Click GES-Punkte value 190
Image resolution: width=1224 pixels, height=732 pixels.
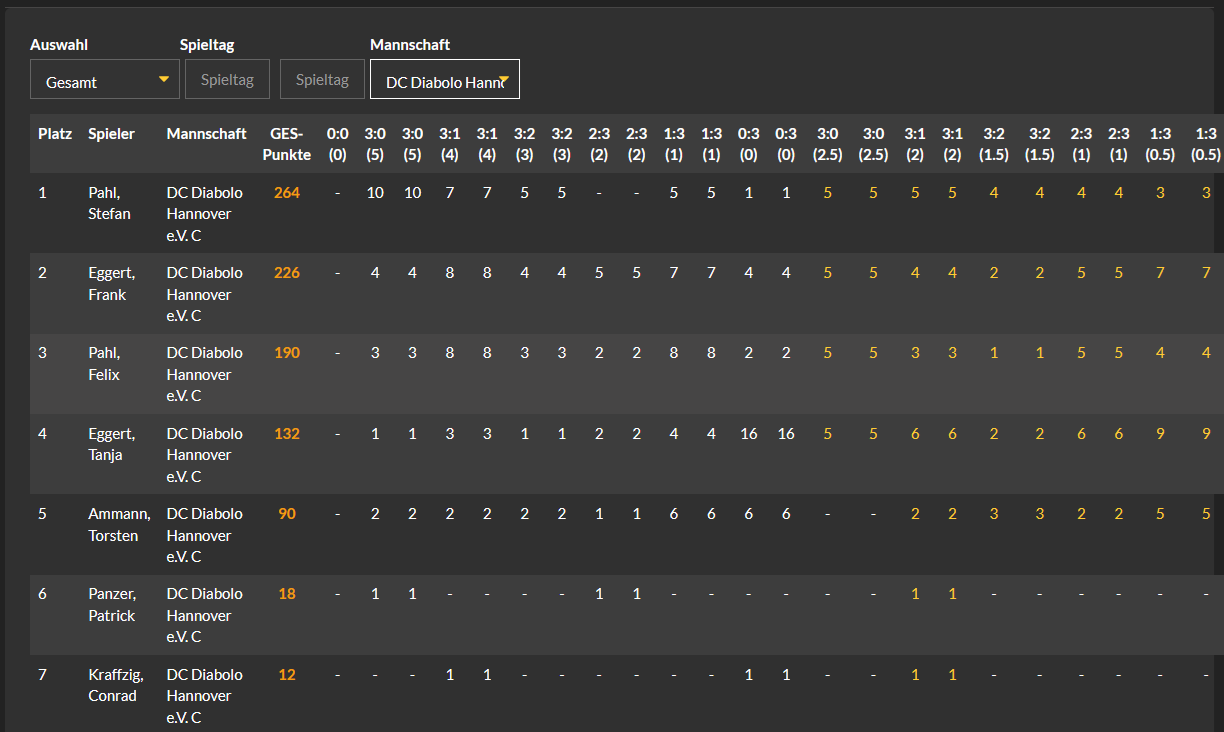pyautogui.click(x=287, y=353)
